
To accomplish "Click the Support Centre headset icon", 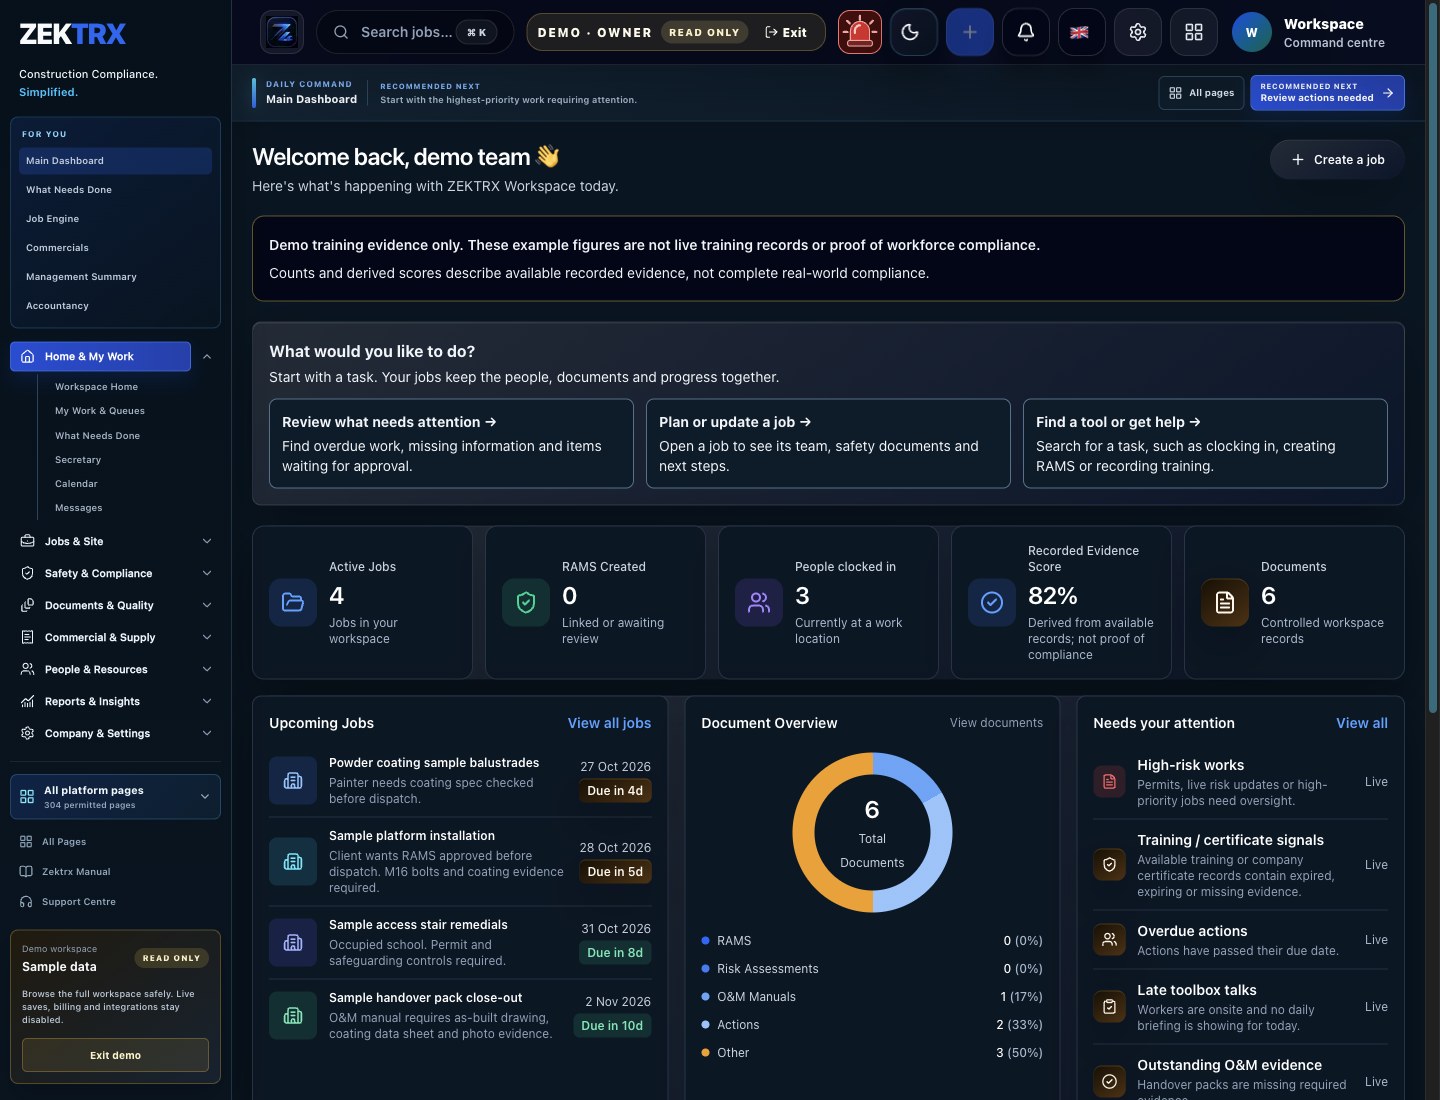I will [26, 901].
